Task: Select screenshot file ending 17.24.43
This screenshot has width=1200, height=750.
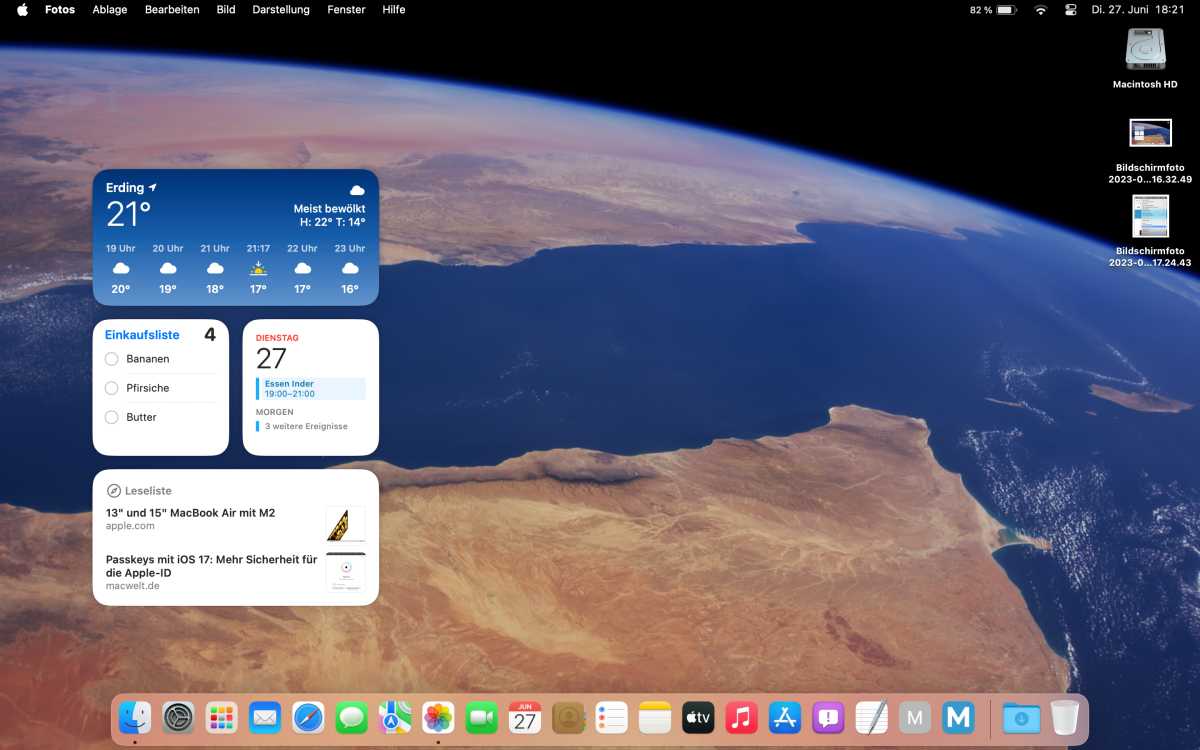Action: (1150, 216)
